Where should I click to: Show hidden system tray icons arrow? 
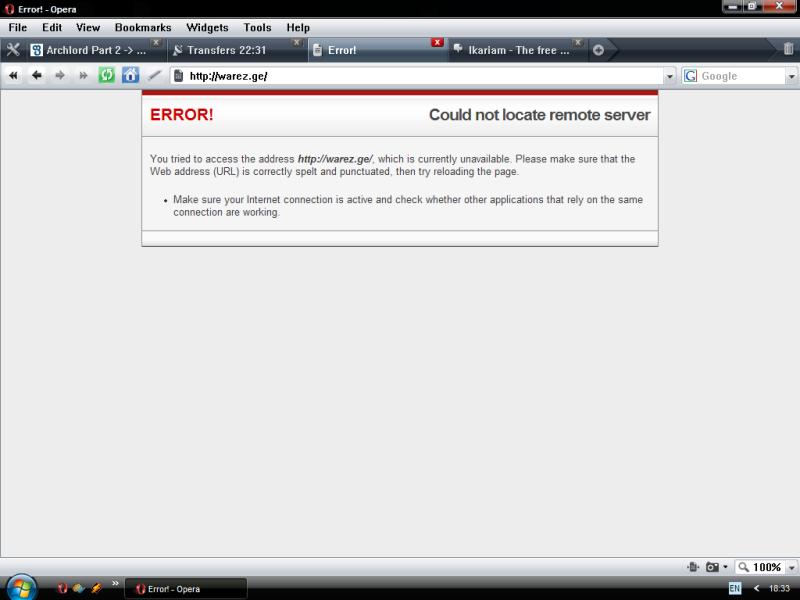point(757,588)
